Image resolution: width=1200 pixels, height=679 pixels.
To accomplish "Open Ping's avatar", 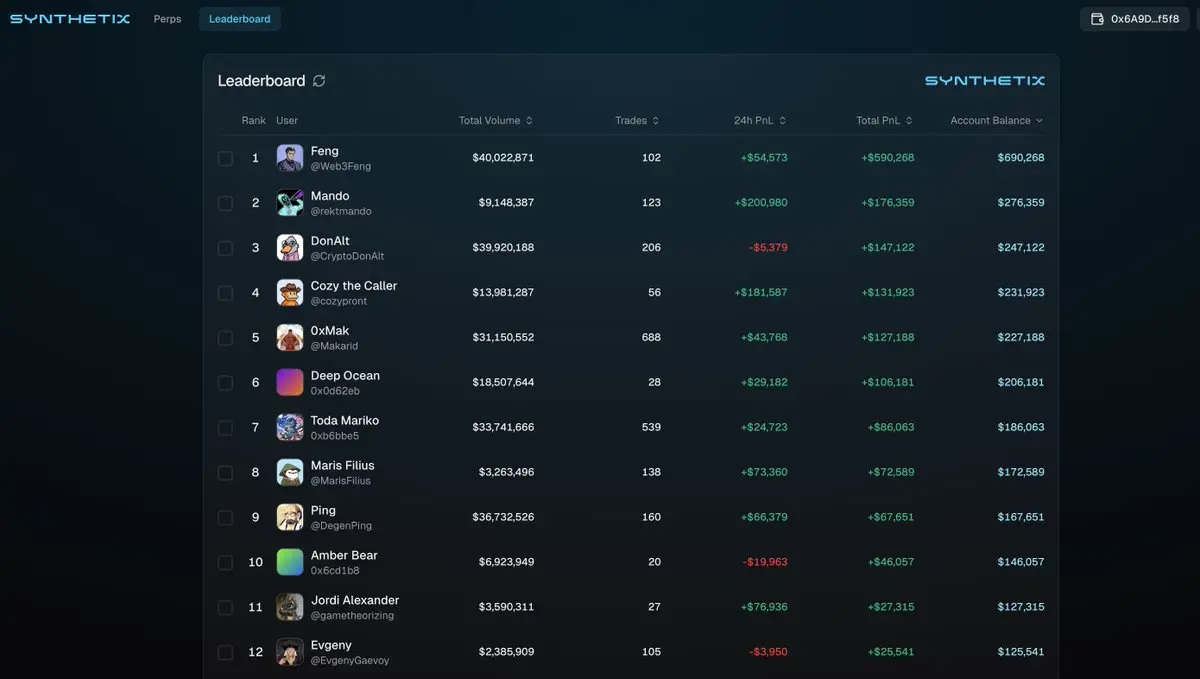I will [x=290, y=517].
